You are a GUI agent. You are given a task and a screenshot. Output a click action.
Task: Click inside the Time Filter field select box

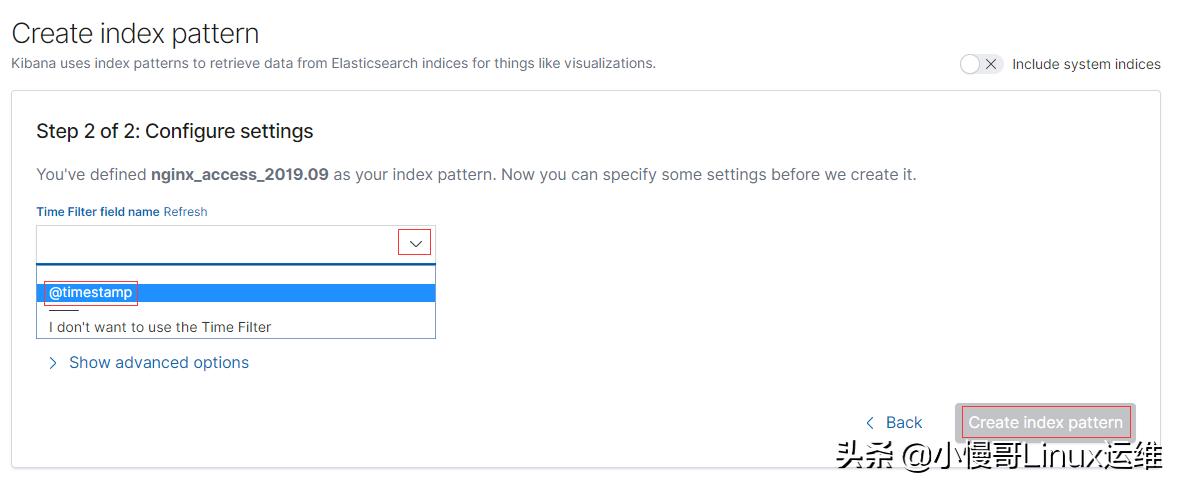[216, 243]
